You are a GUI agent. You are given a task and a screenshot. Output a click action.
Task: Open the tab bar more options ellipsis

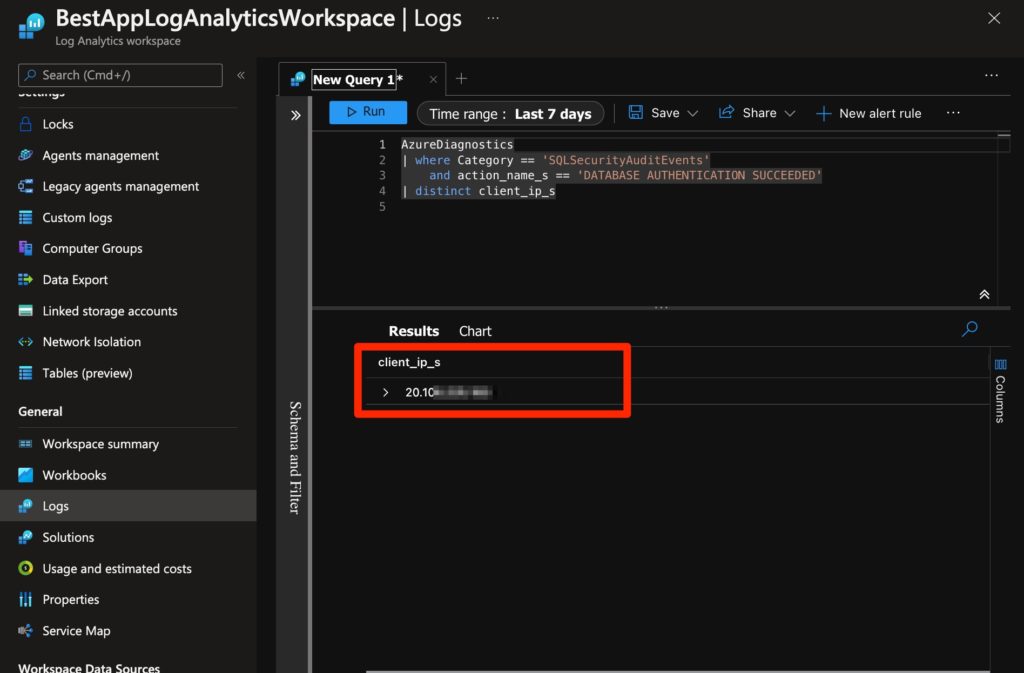[991, 76]
